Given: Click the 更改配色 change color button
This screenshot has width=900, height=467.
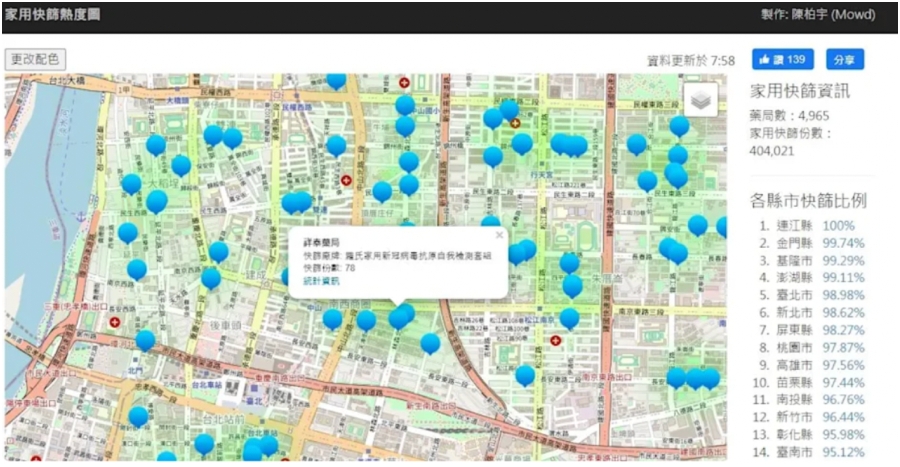Looking at the screenshot, I should pyautogui.click(x=35, y=60).
